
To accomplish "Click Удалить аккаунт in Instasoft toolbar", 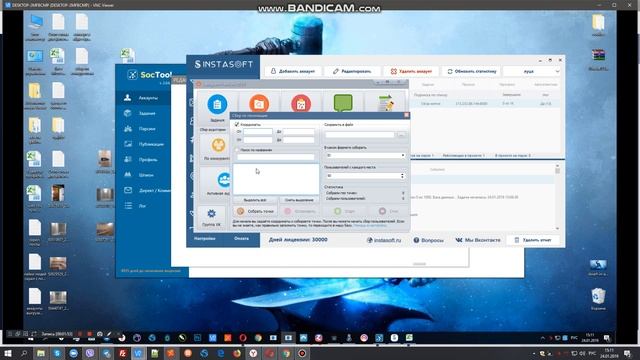I will [411, 71].
